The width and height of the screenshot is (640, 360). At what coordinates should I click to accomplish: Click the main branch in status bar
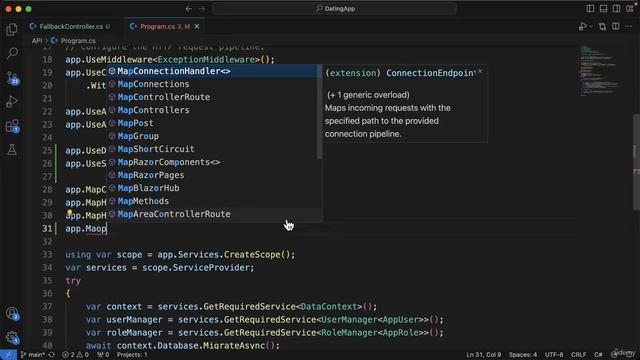pos(33,355)
